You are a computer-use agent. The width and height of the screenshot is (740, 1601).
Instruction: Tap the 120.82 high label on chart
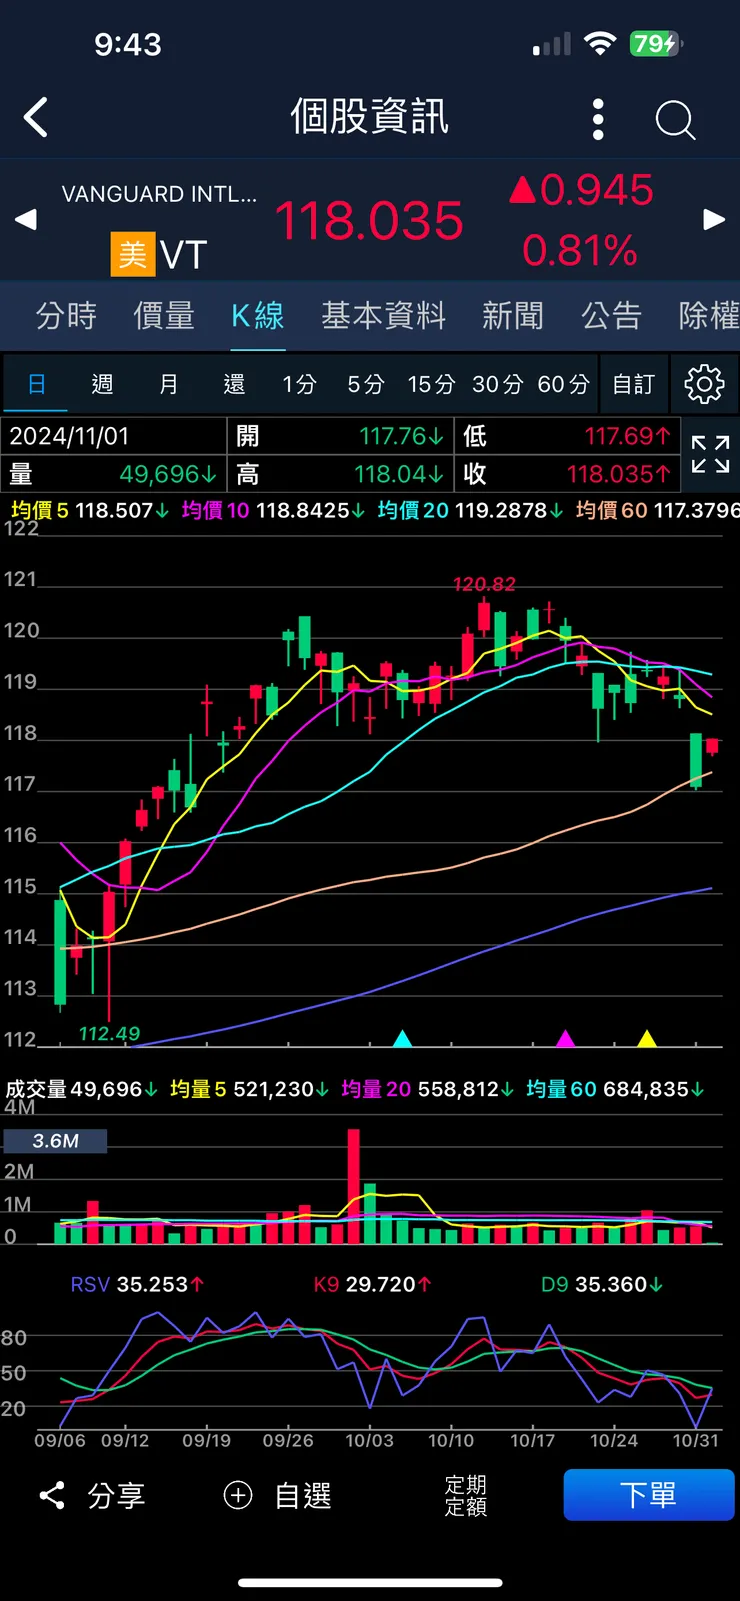coord(484,584)
